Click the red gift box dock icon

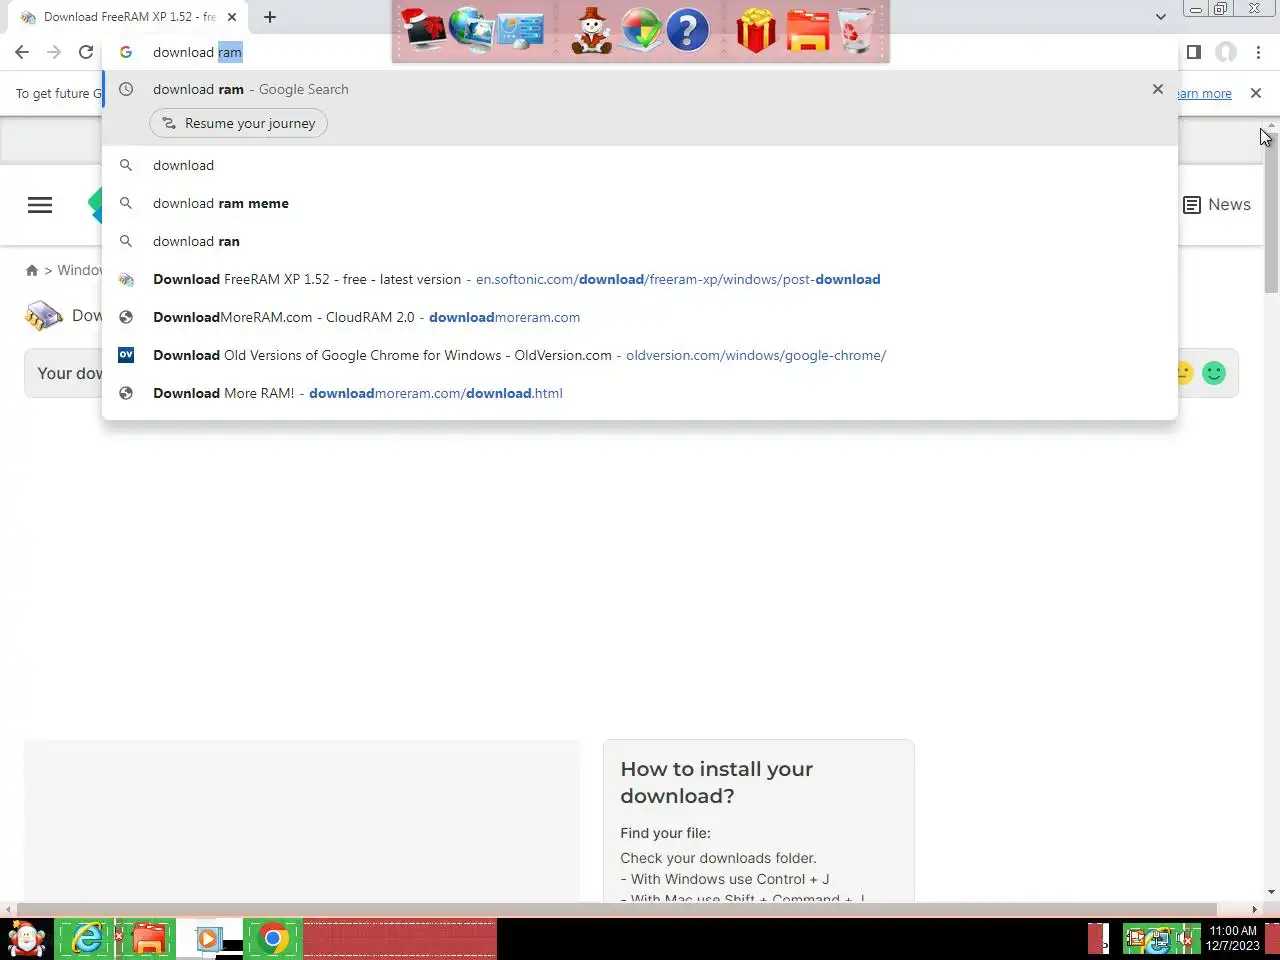pos(756,30)
